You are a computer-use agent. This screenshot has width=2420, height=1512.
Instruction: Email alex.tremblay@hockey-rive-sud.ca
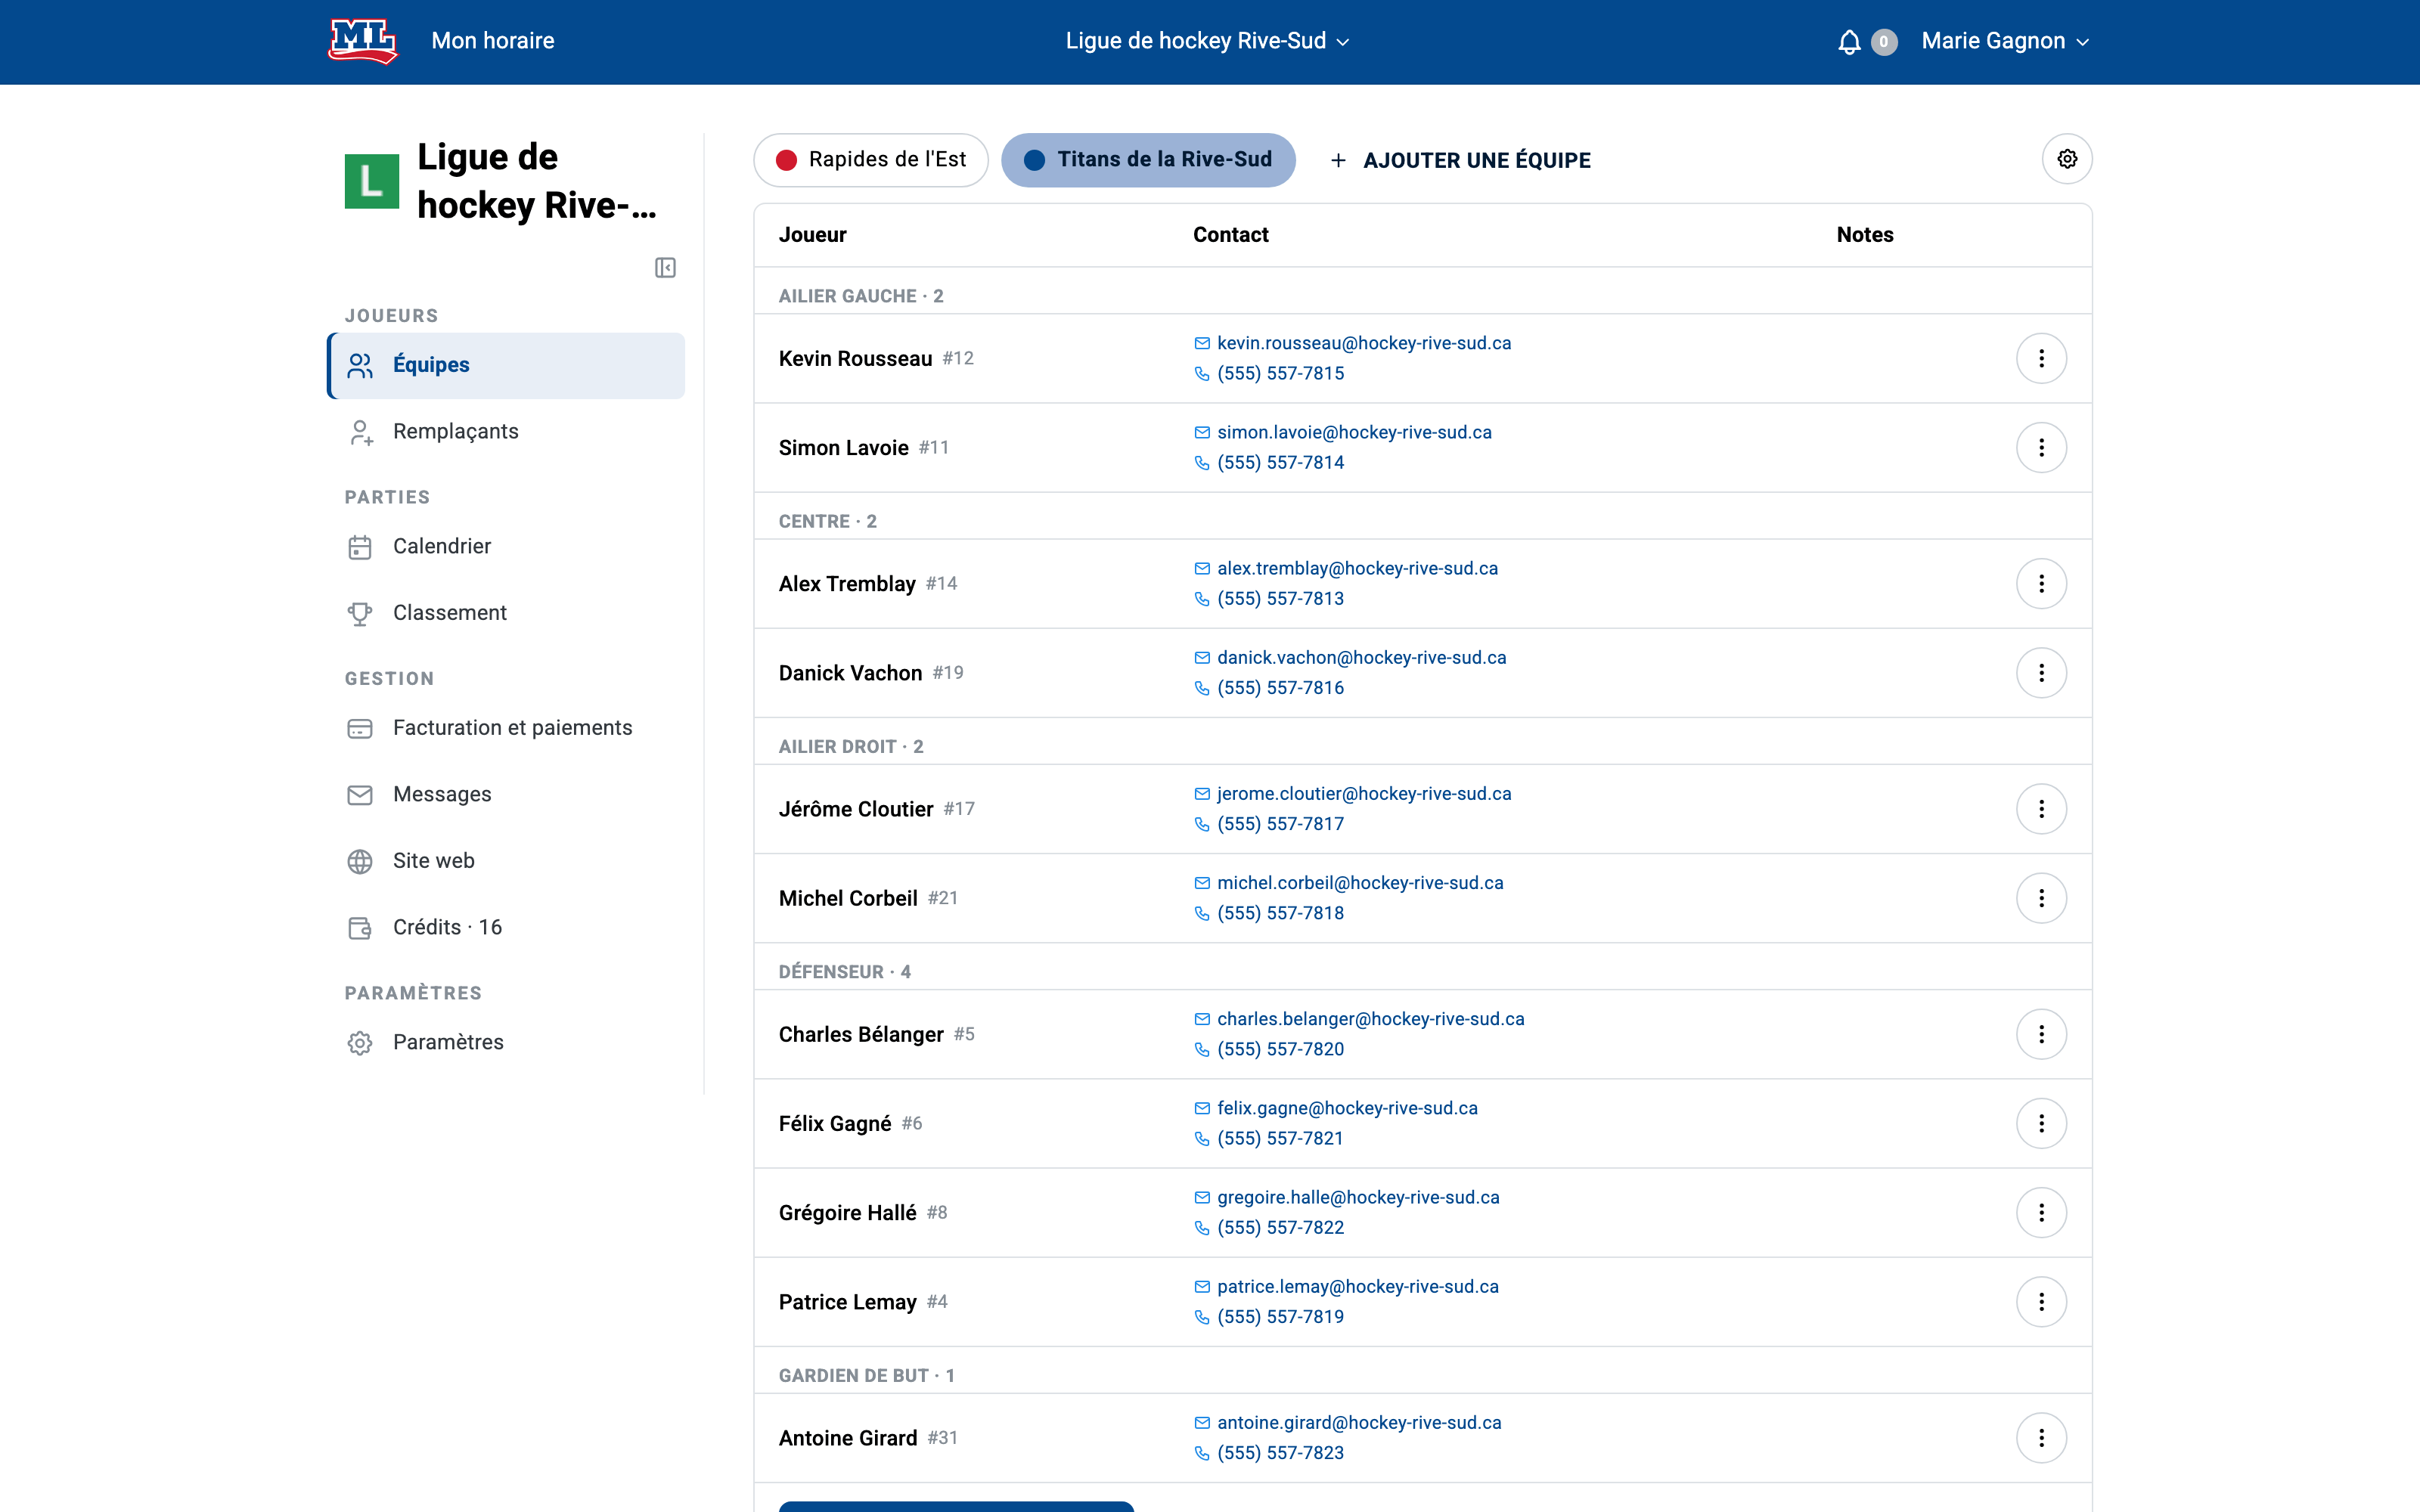click(x=1357, y=568)
